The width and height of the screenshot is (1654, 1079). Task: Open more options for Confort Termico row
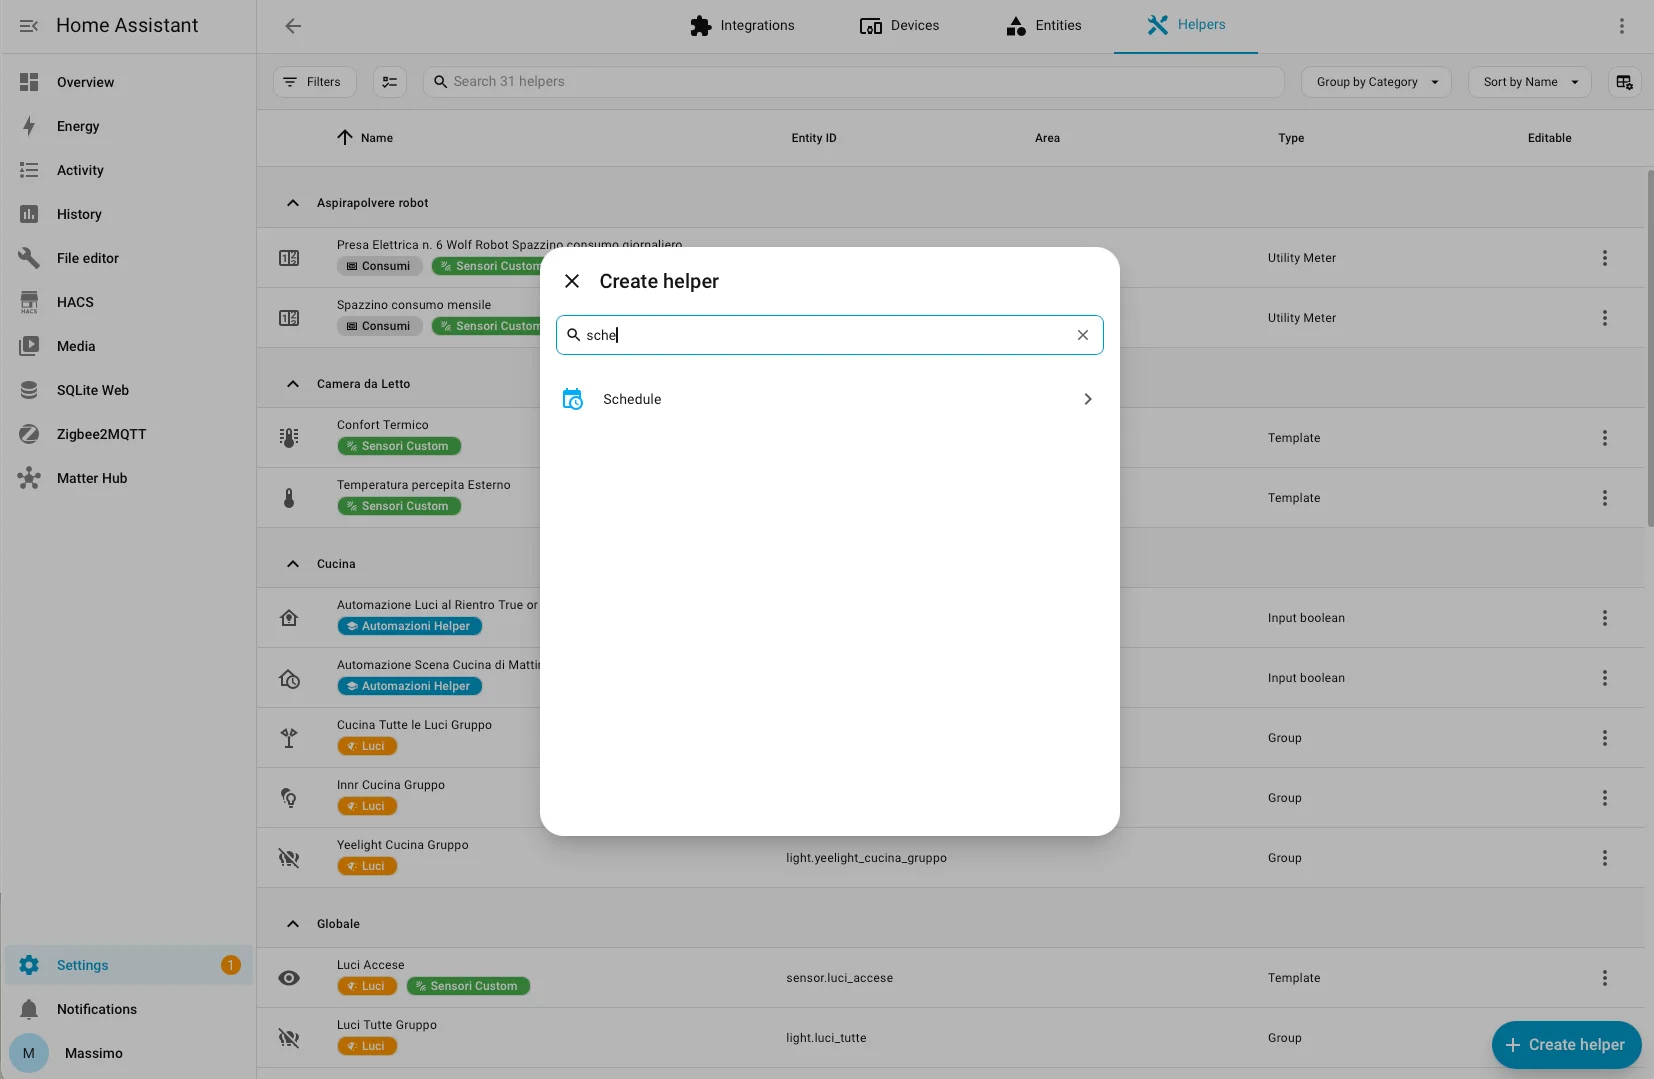(1605, 438)
